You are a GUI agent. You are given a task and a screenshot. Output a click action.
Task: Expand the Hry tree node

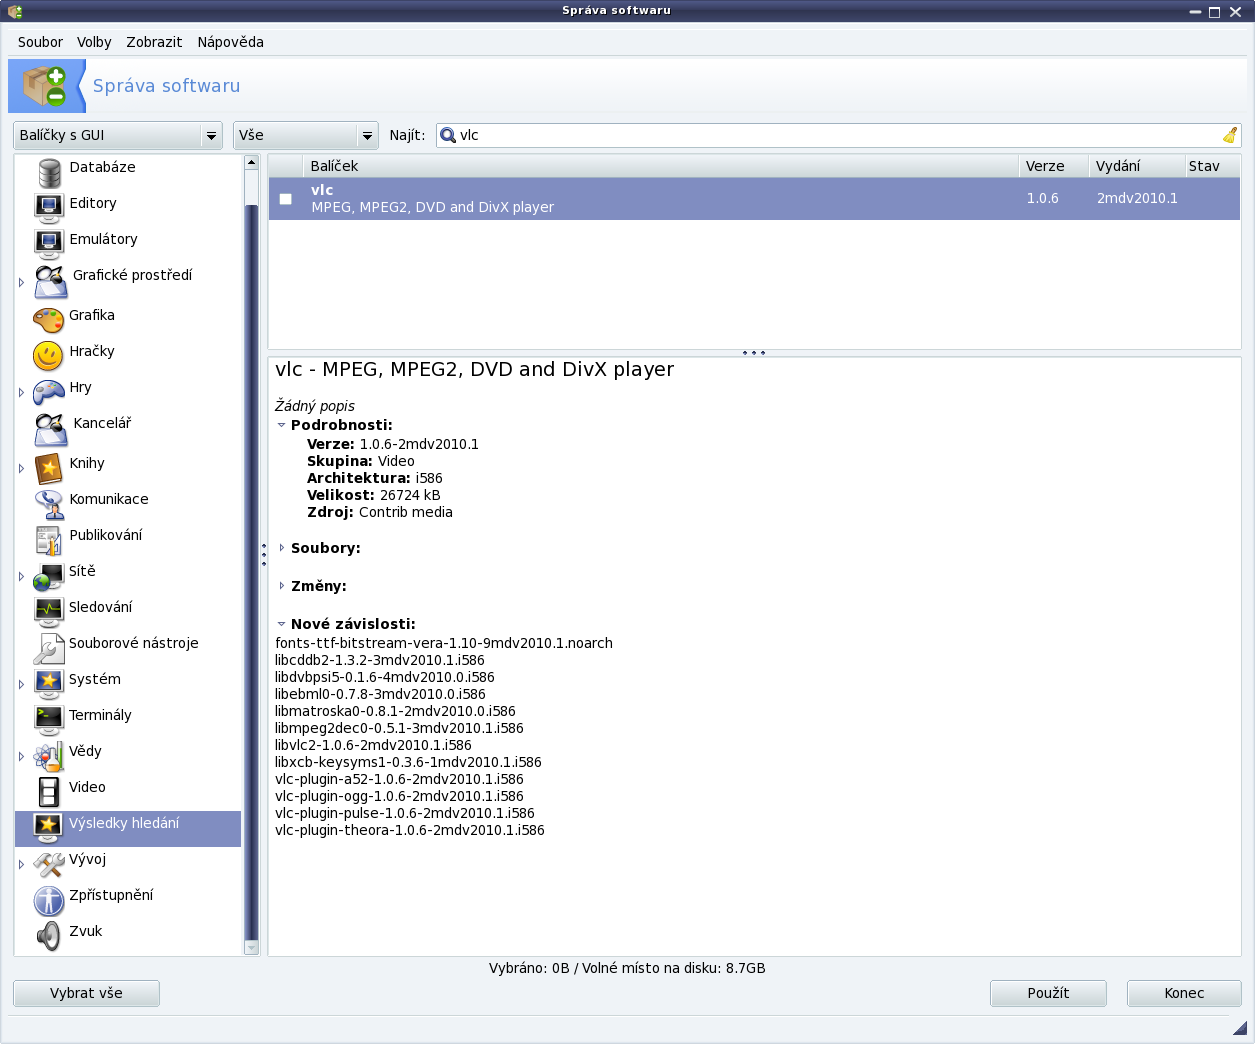pos(21,392)
